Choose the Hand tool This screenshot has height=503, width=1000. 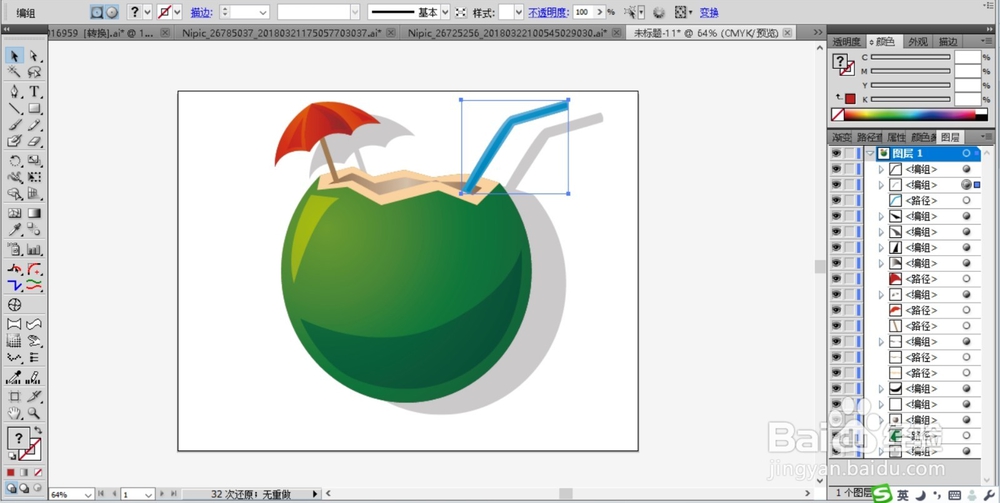click(15, 413)
